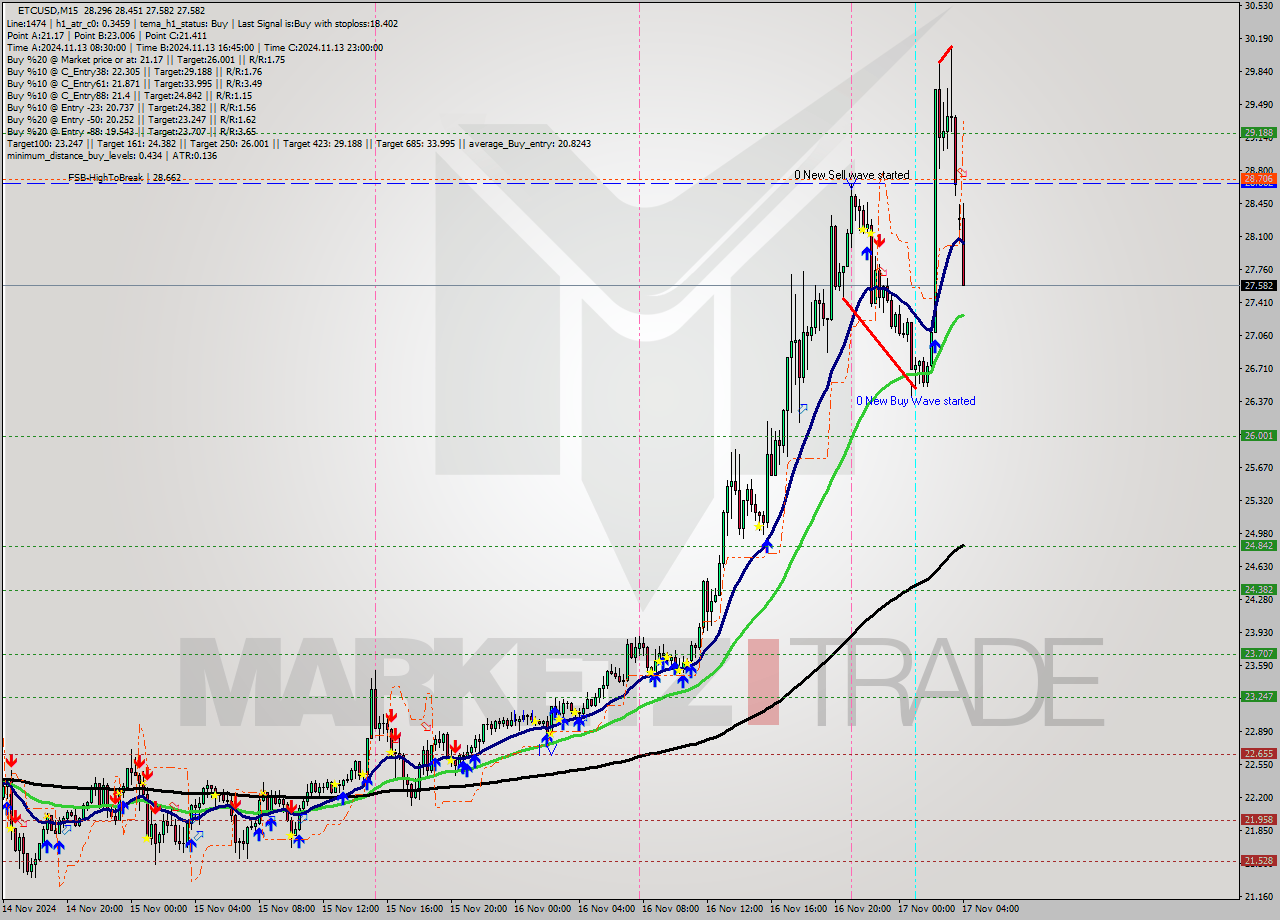
Task: Click the 'Buy %20 @ Entry -88: 19.543' line
Action: tap(134, 131)
